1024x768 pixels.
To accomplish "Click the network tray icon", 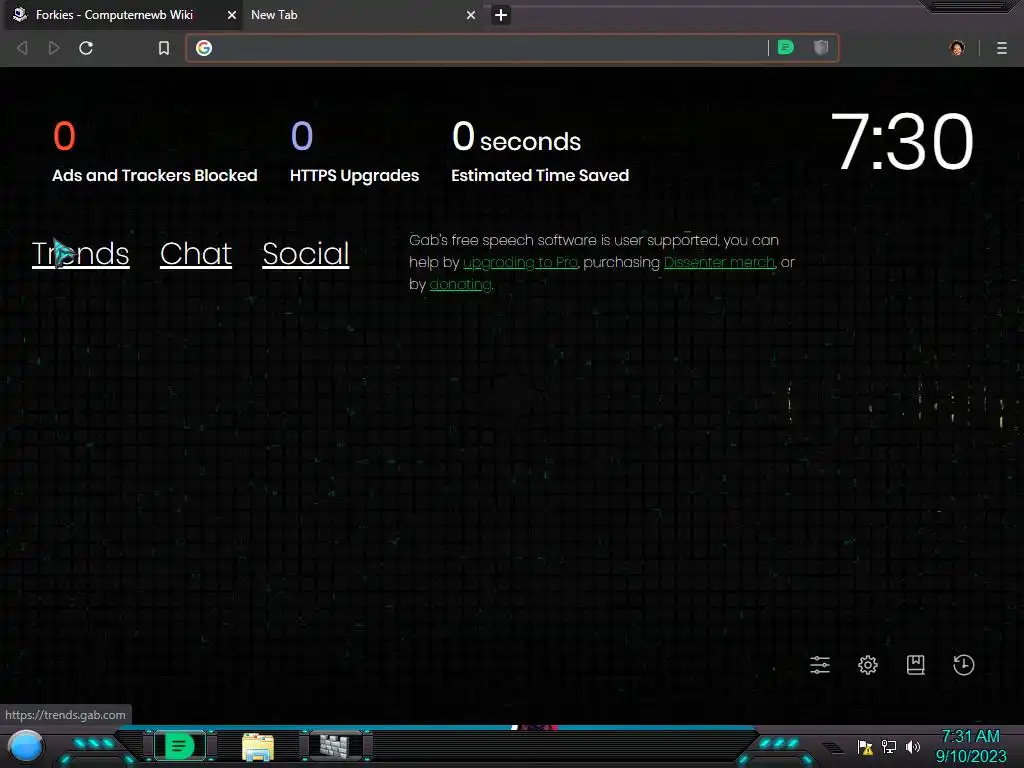I will coord(889,746).
